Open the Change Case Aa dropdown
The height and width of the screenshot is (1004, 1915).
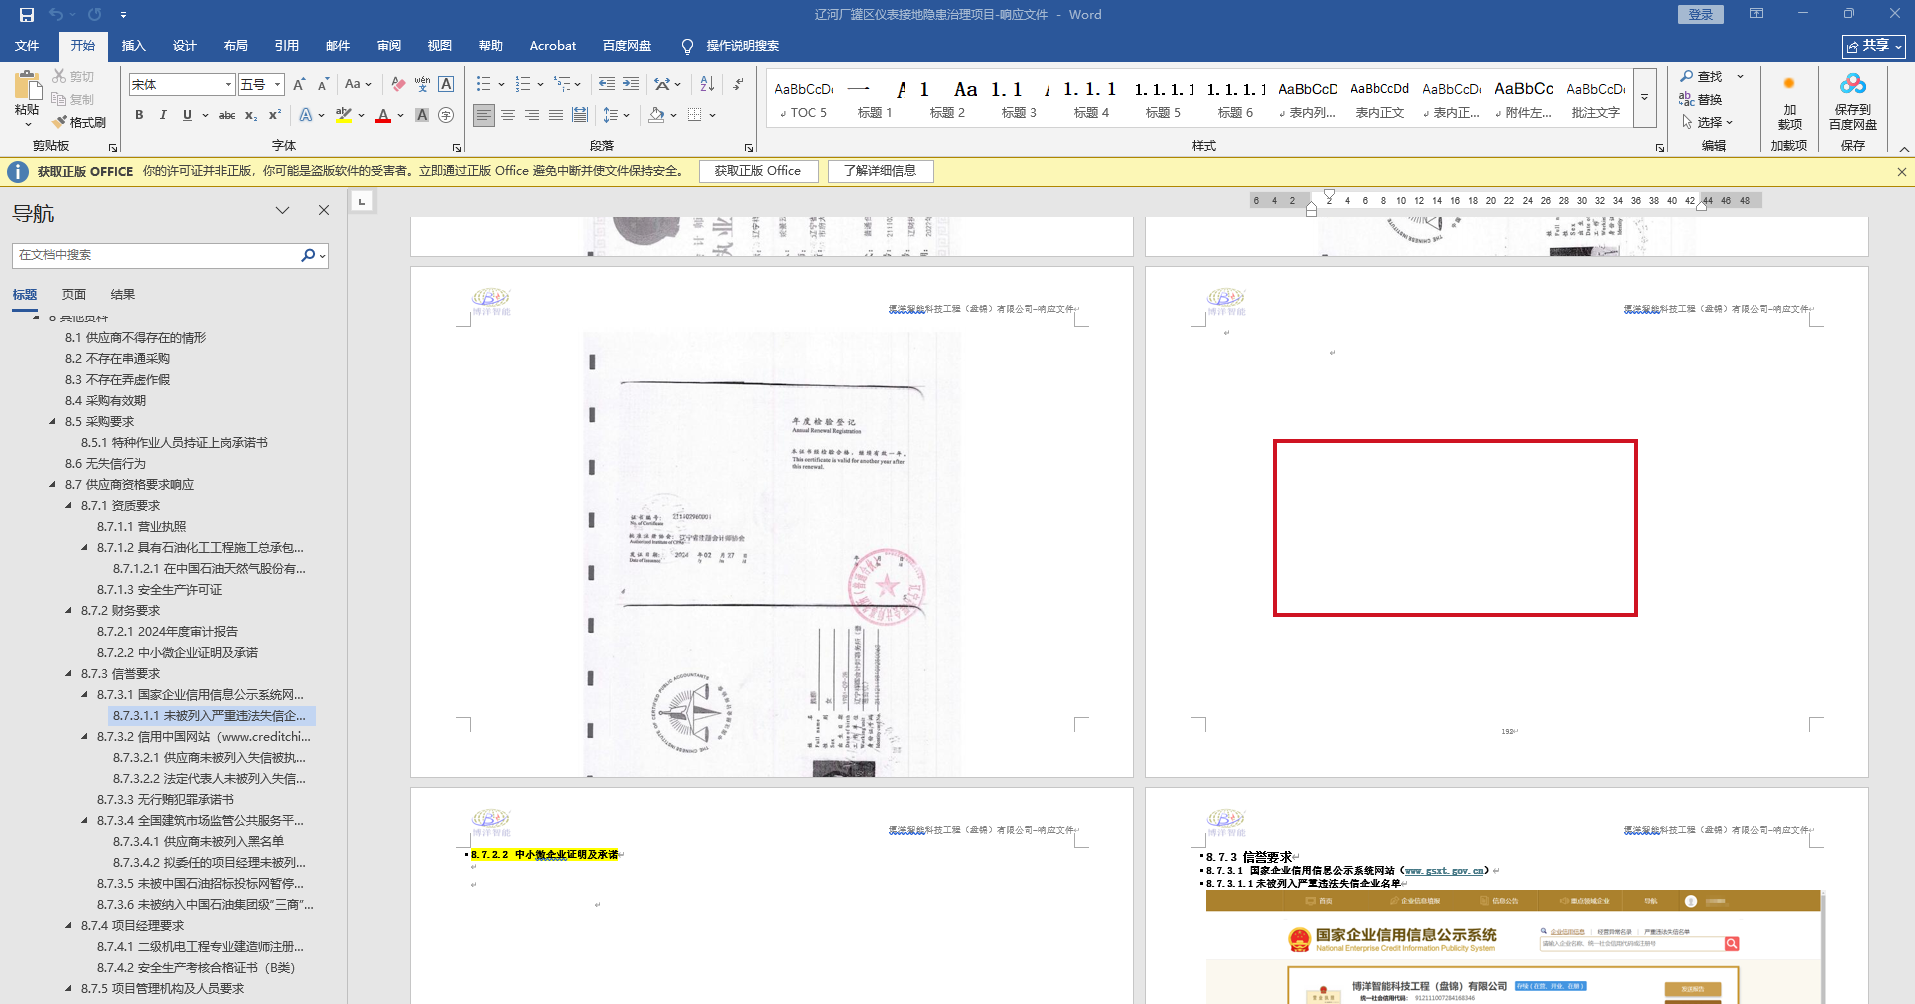click(358, 85)
